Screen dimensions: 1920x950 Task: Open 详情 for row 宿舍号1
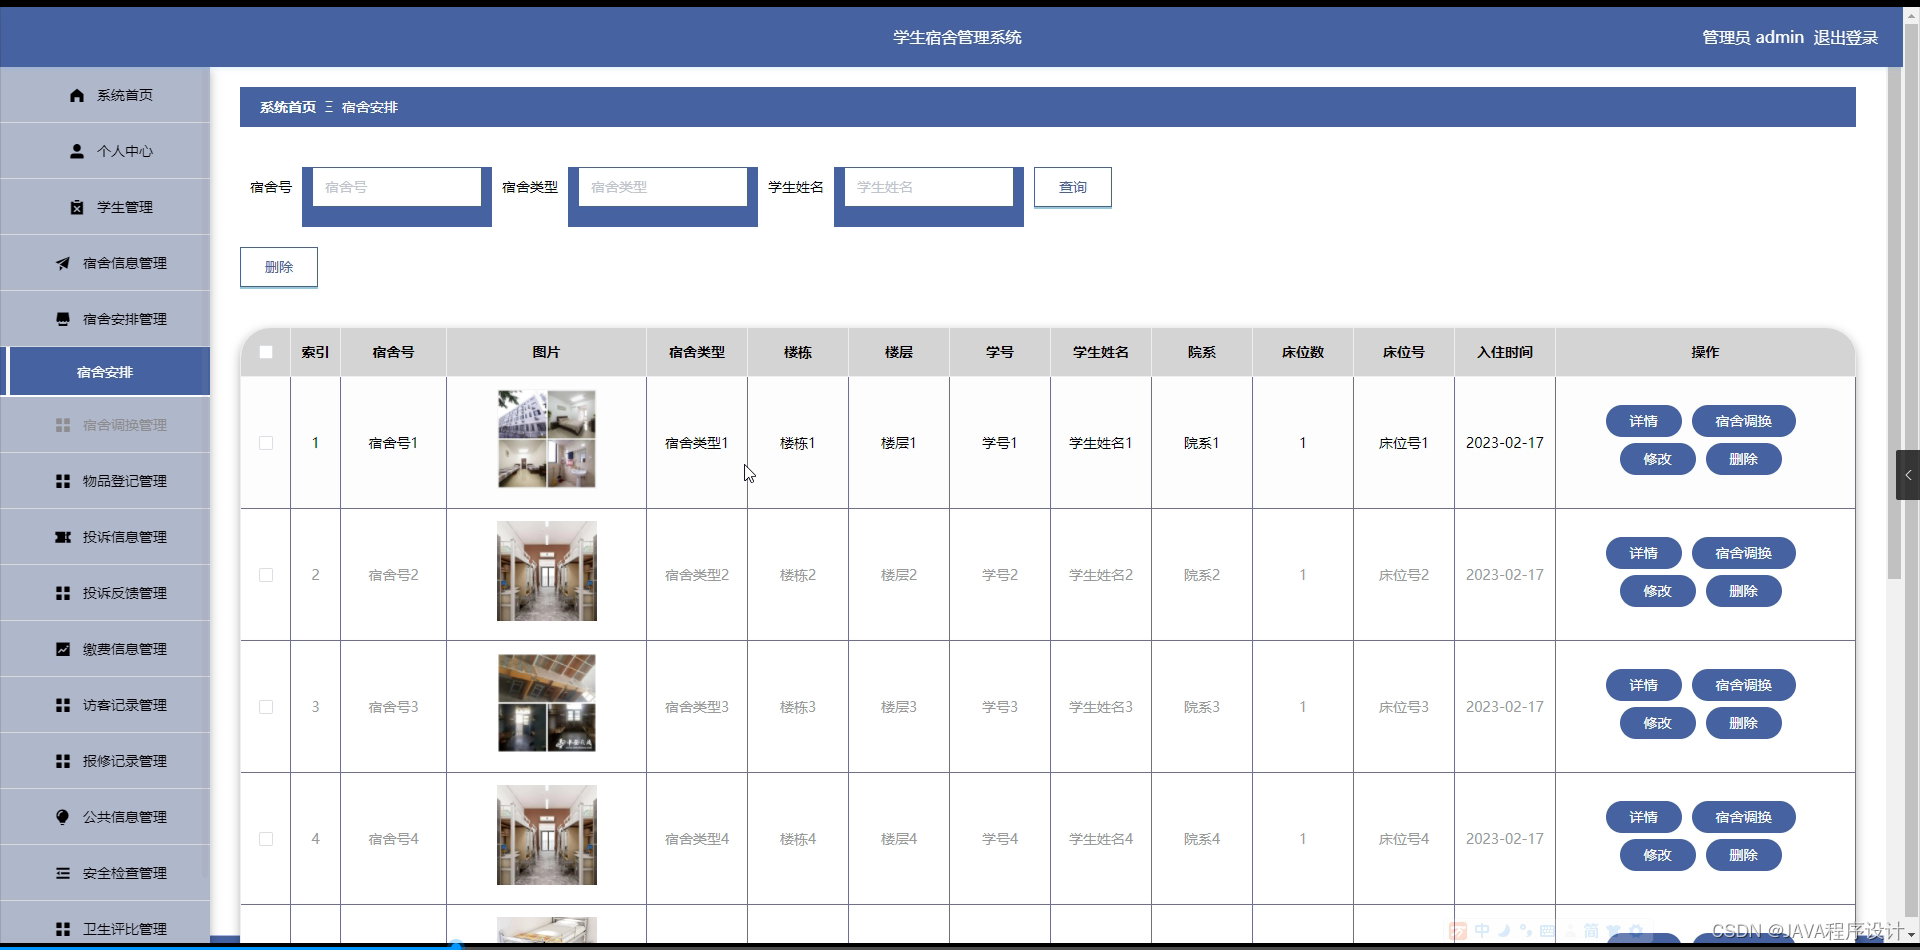coord(1644,421)
